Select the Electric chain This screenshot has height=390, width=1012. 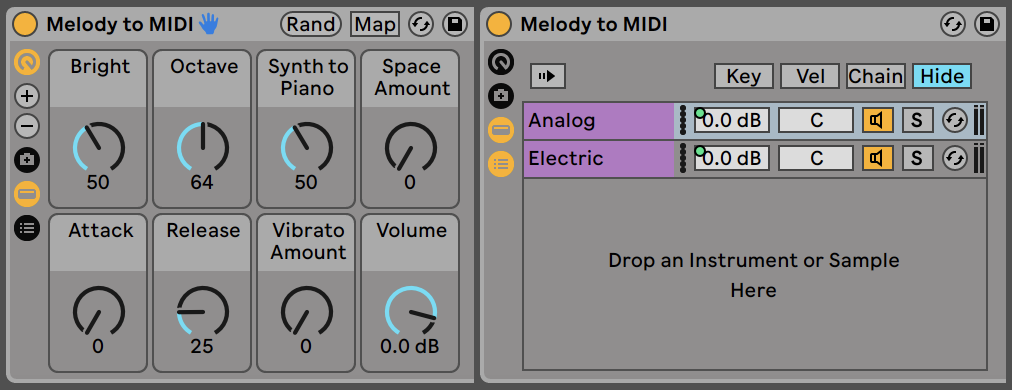point(599,158)
